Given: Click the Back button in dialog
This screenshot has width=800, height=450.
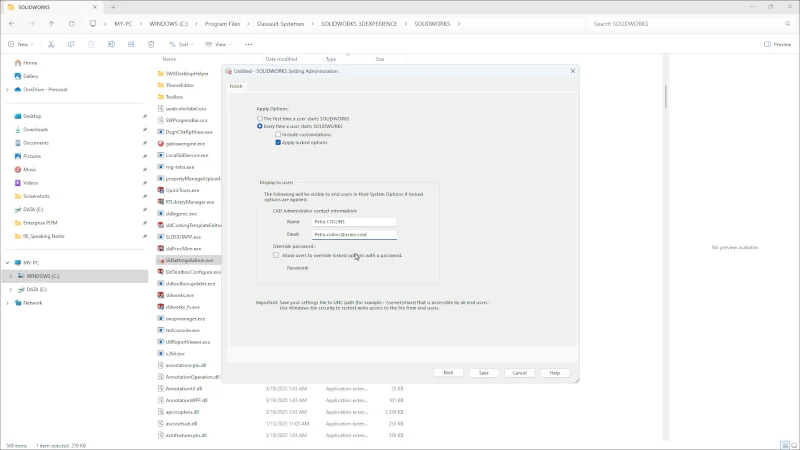Looking at the screenshot, I should coord(448,372).
